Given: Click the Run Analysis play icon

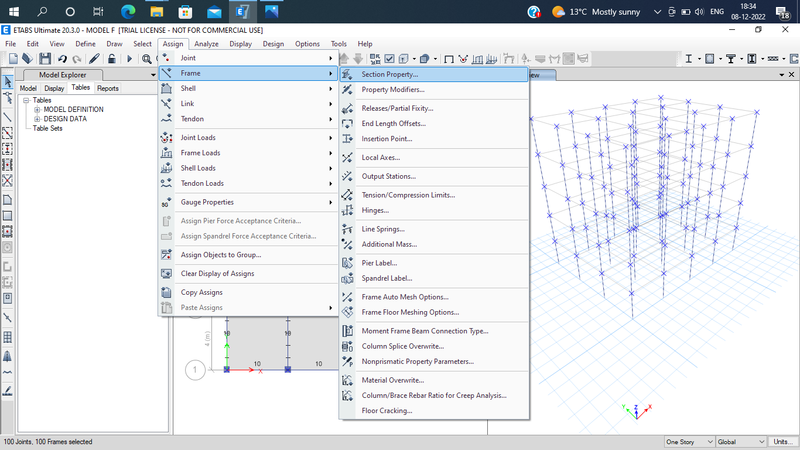Looking at the screenshot, I should click(x=129, y=59).
